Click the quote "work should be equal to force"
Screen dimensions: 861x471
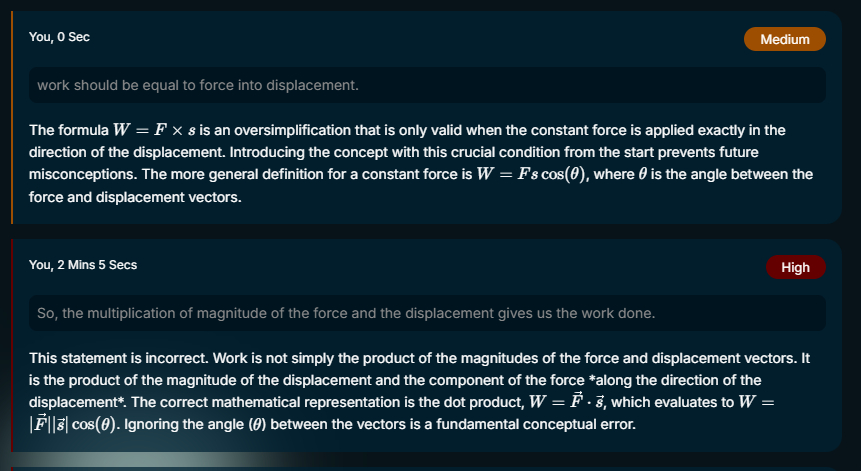pyautogui.click(x=197, y=85)
